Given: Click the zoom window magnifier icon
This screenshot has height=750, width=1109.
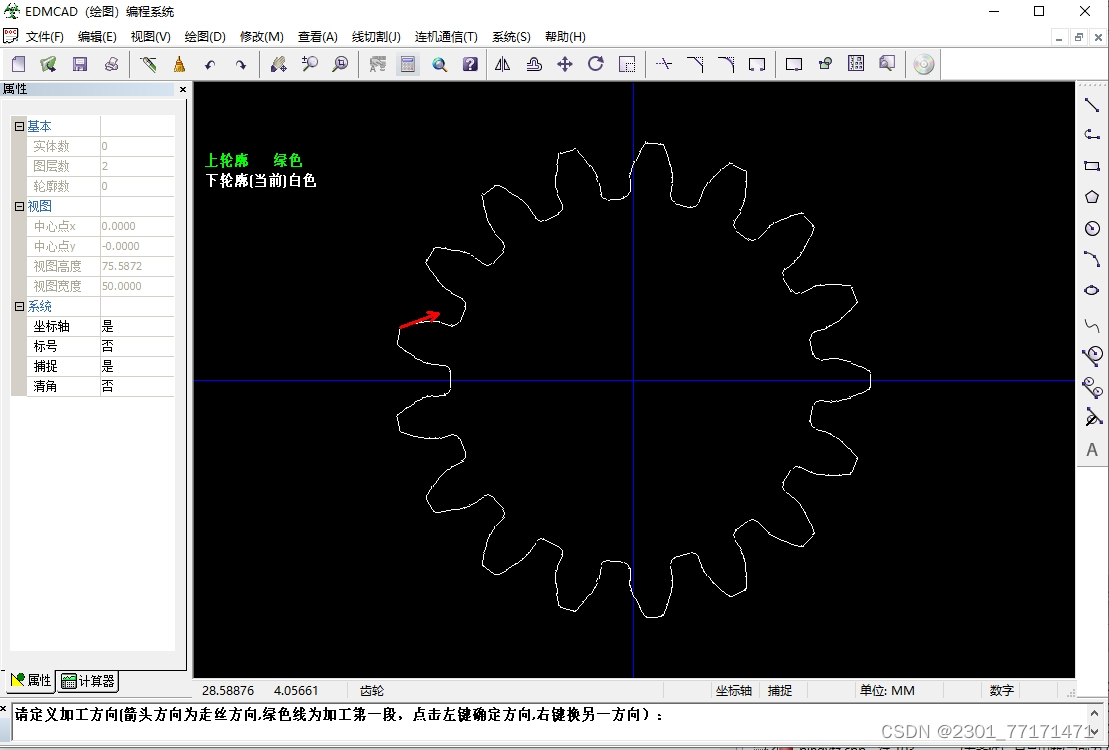Looking at the screenshot, I should tap(340, 64).
